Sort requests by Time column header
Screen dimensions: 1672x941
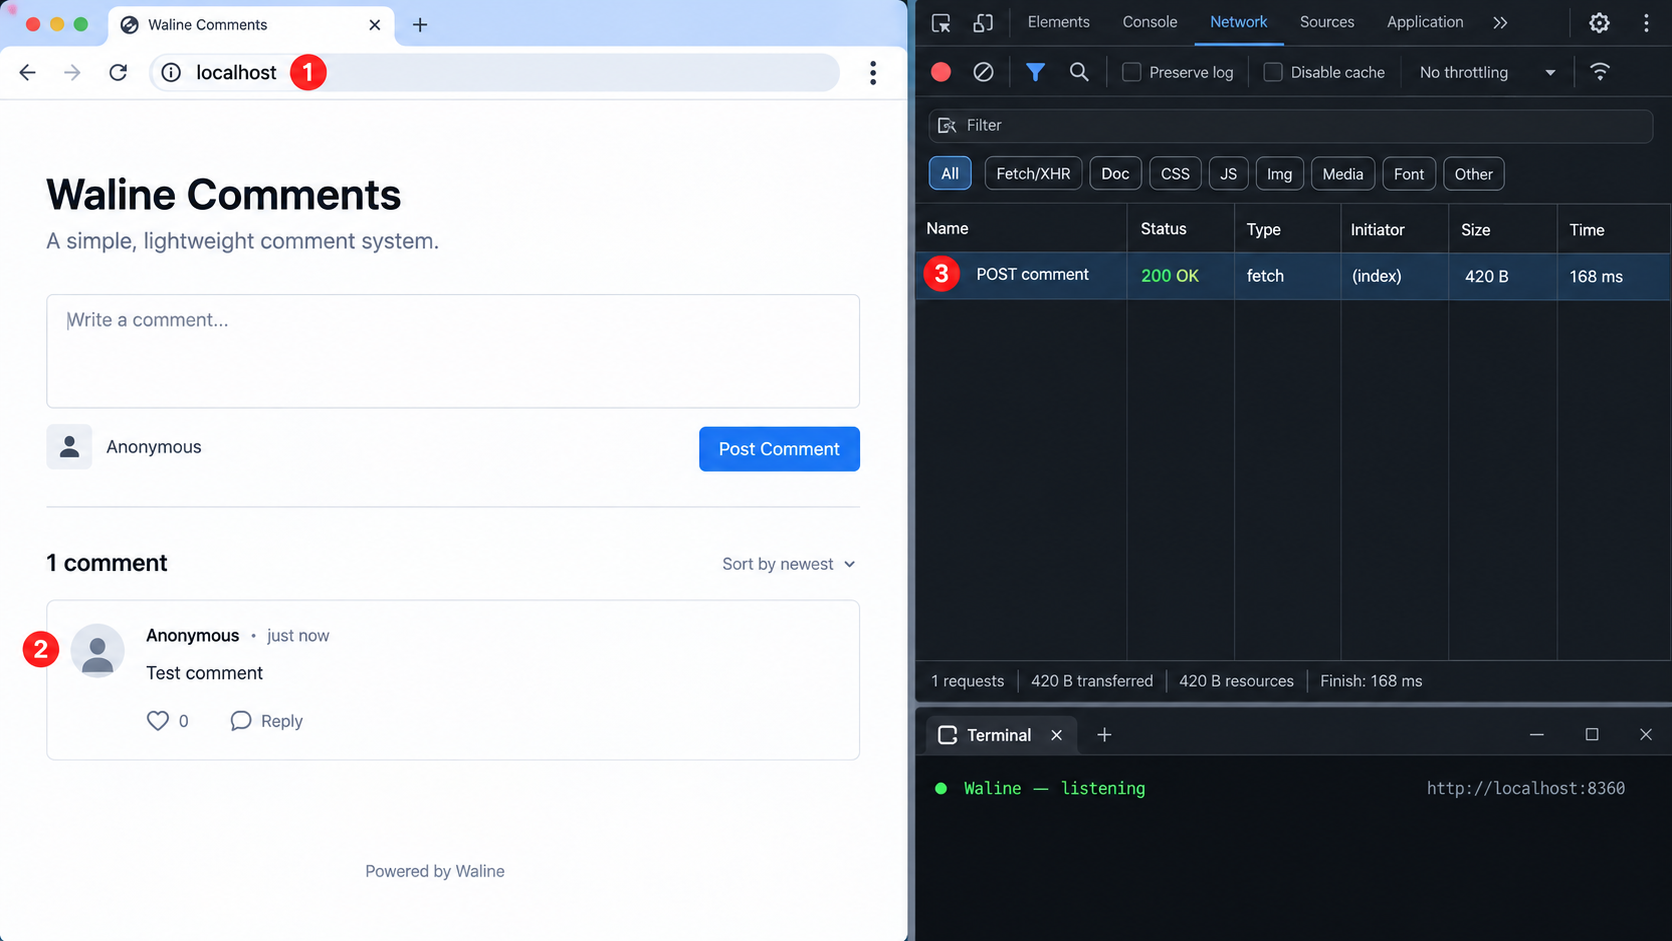point(1613,229)
